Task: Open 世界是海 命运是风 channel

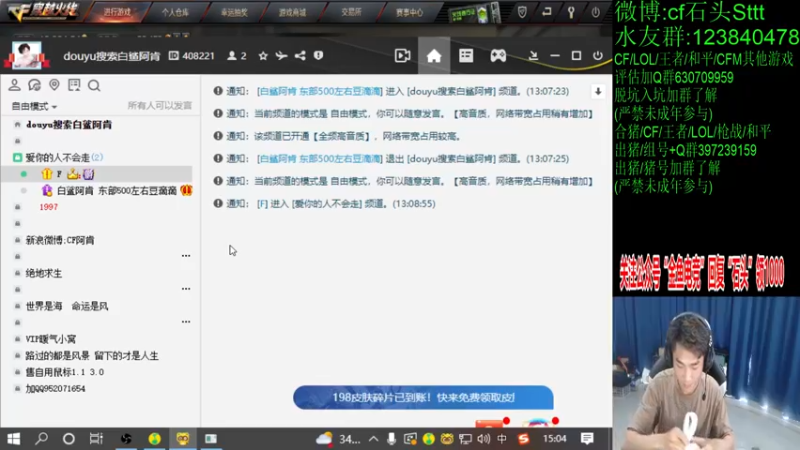Action: click(67, 306)
